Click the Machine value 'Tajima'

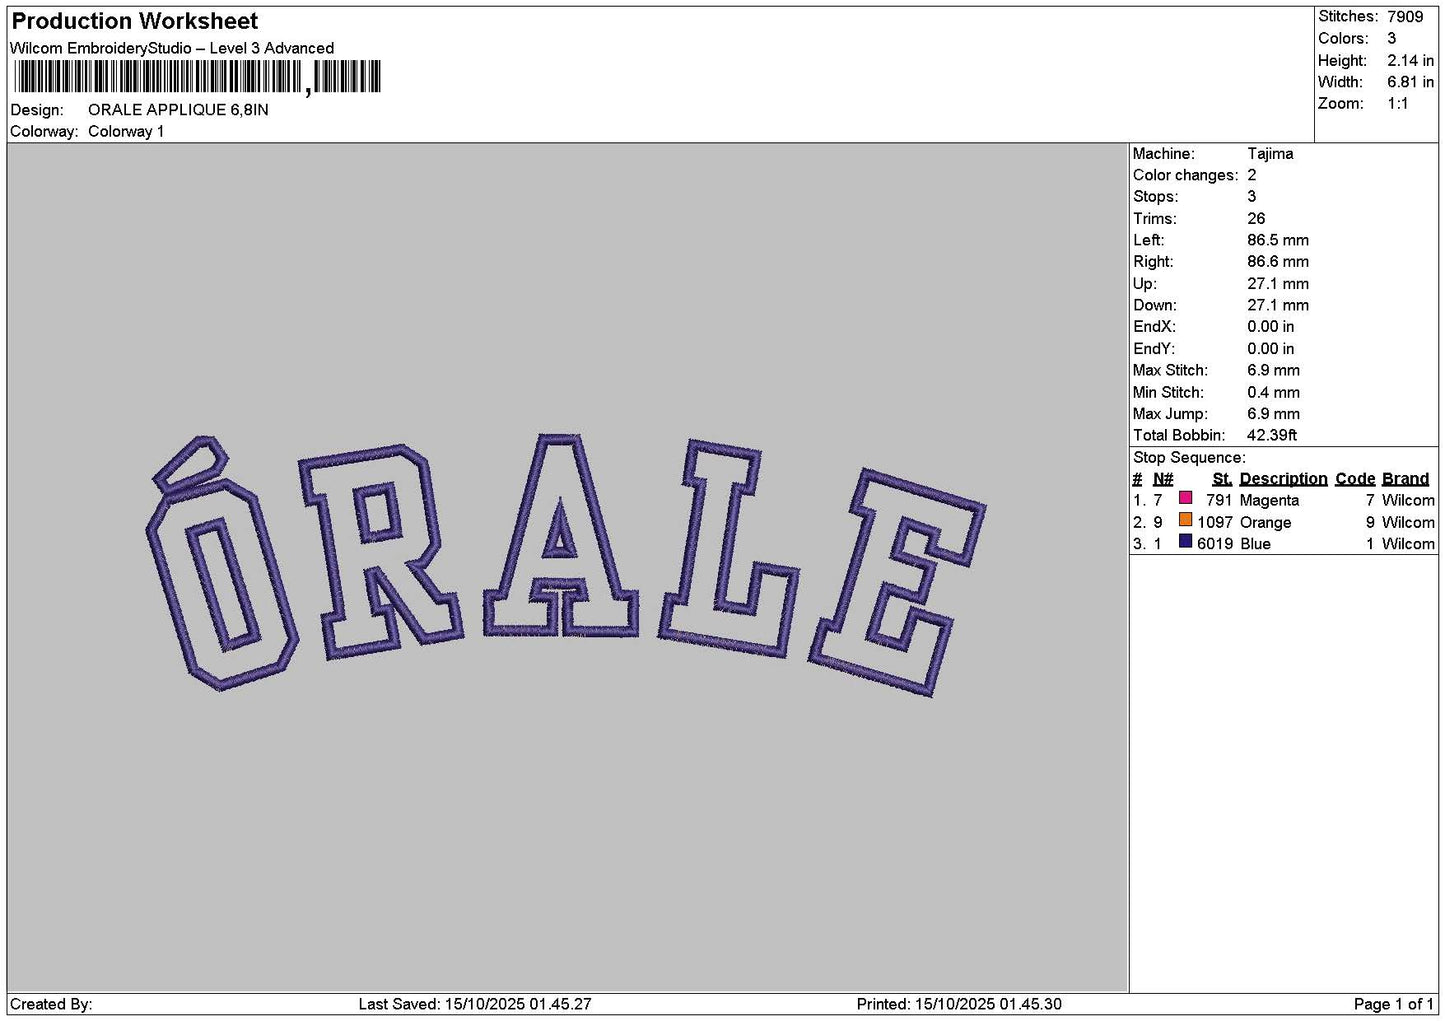[1270, 154]
